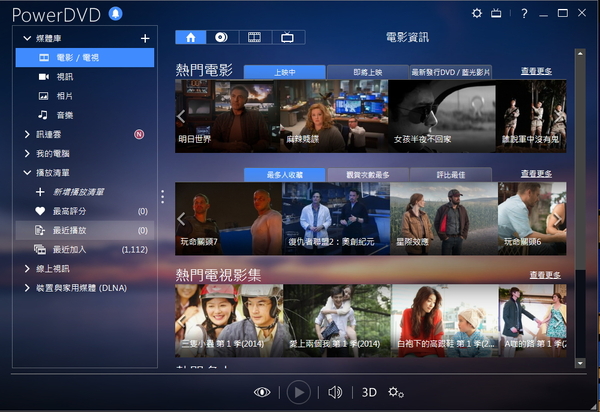The width and height of the screenshot is (600, 412).
Task: Open 白袍下的高跟鞋 series thumbnail
Action: point(445,321)
